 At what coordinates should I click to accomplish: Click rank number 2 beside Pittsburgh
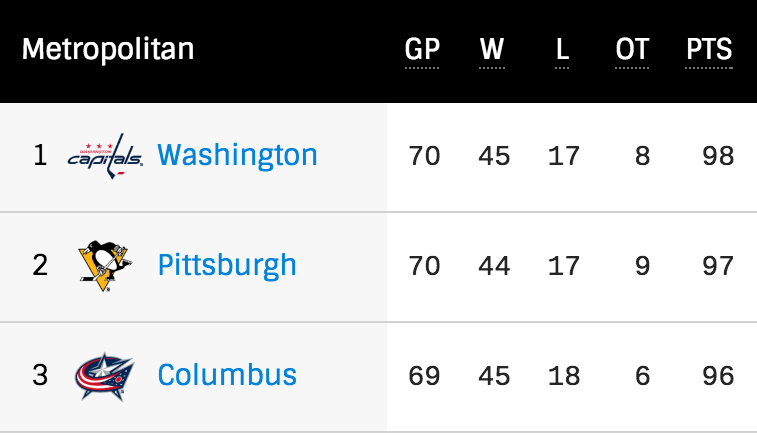click(40, 266)
